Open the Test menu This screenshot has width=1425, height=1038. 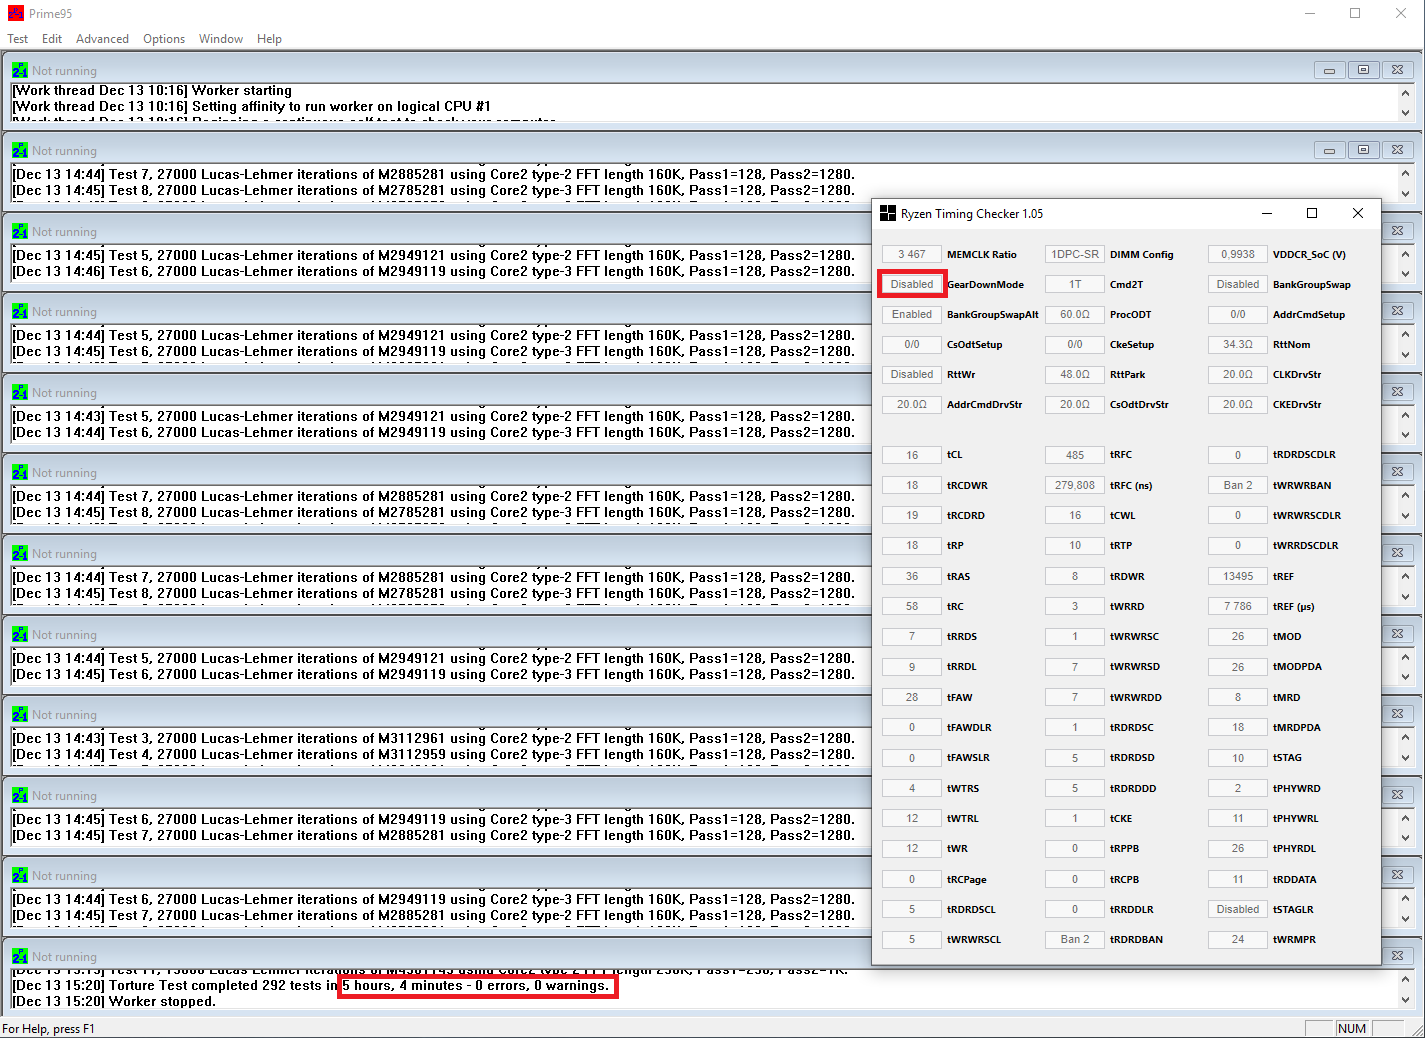[18, 39]
